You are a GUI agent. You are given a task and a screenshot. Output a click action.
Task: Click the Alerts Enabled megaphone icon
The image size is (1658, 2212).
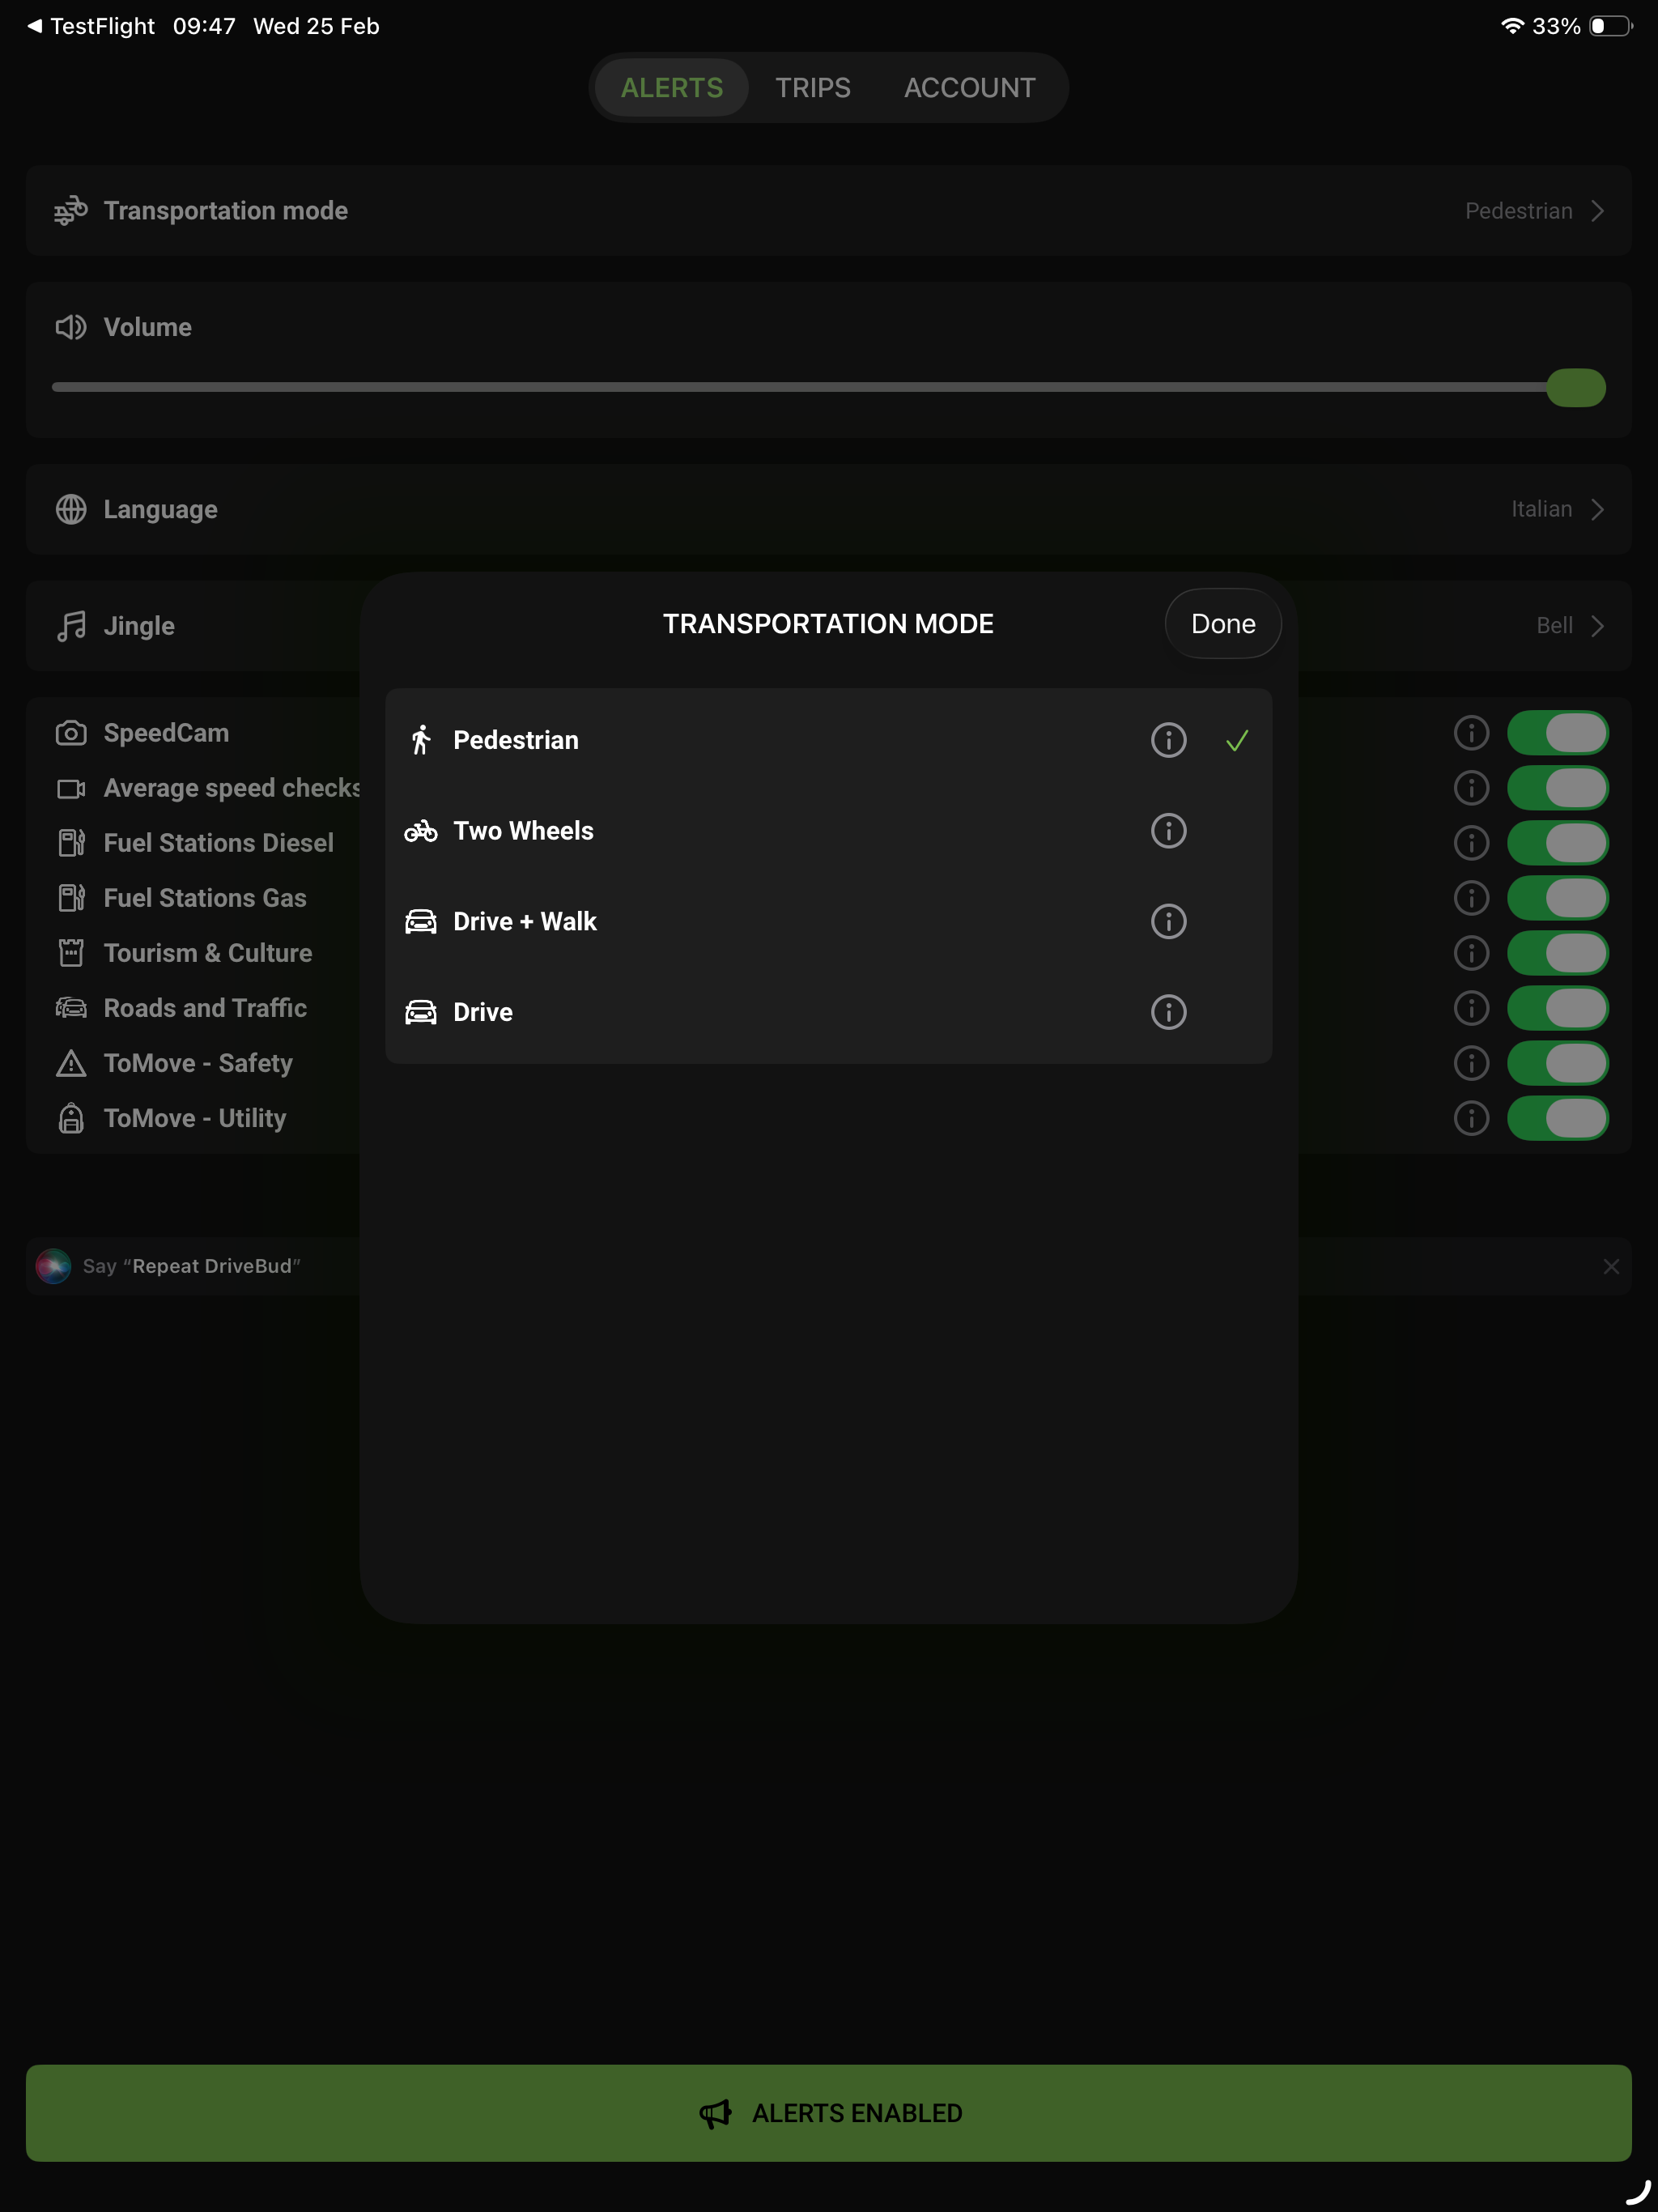(x=716, y=2113)
